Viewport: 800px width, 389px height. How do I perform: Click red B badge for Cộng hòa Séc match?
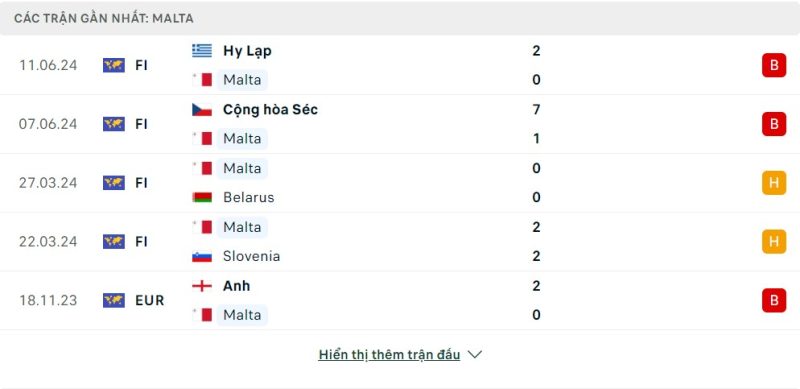pyautogui.click(x=774, y=124)
